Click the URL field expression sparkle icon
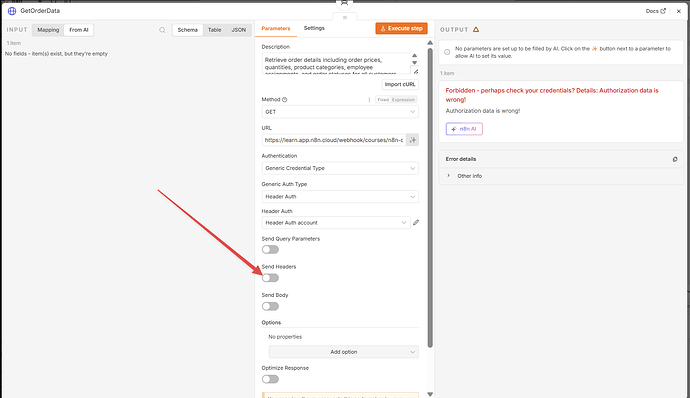Screen dimensions: 690x398 click(x=412, y=140)
